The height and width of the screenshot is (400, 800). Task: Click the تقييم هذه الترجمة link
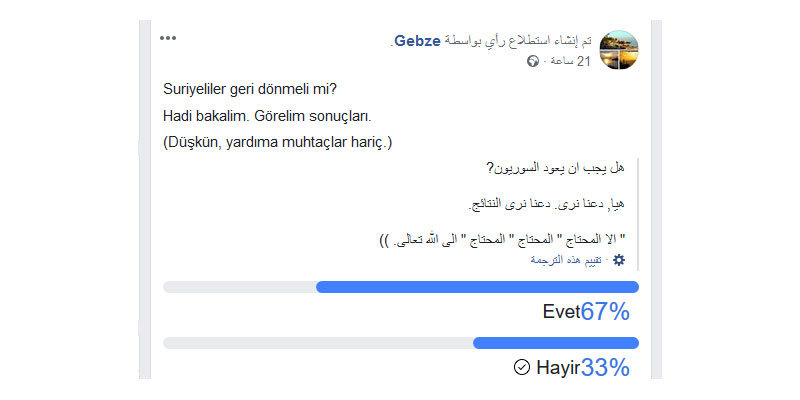click(x=566, y=260)
